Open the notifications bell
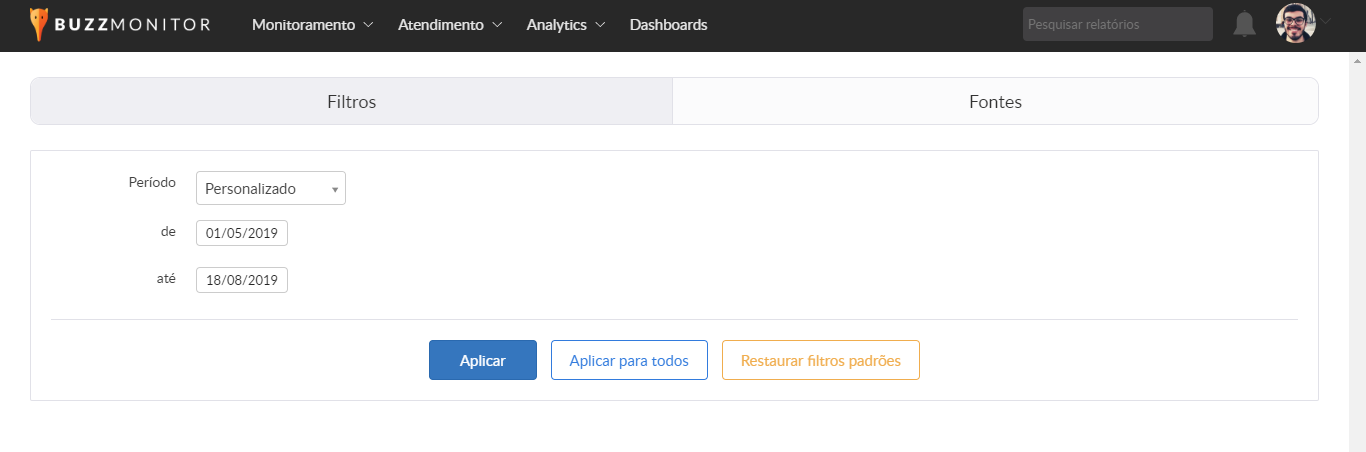The height and width of the screenshot is (452, 1366). pyautogui.click(x=1244, y=25)
